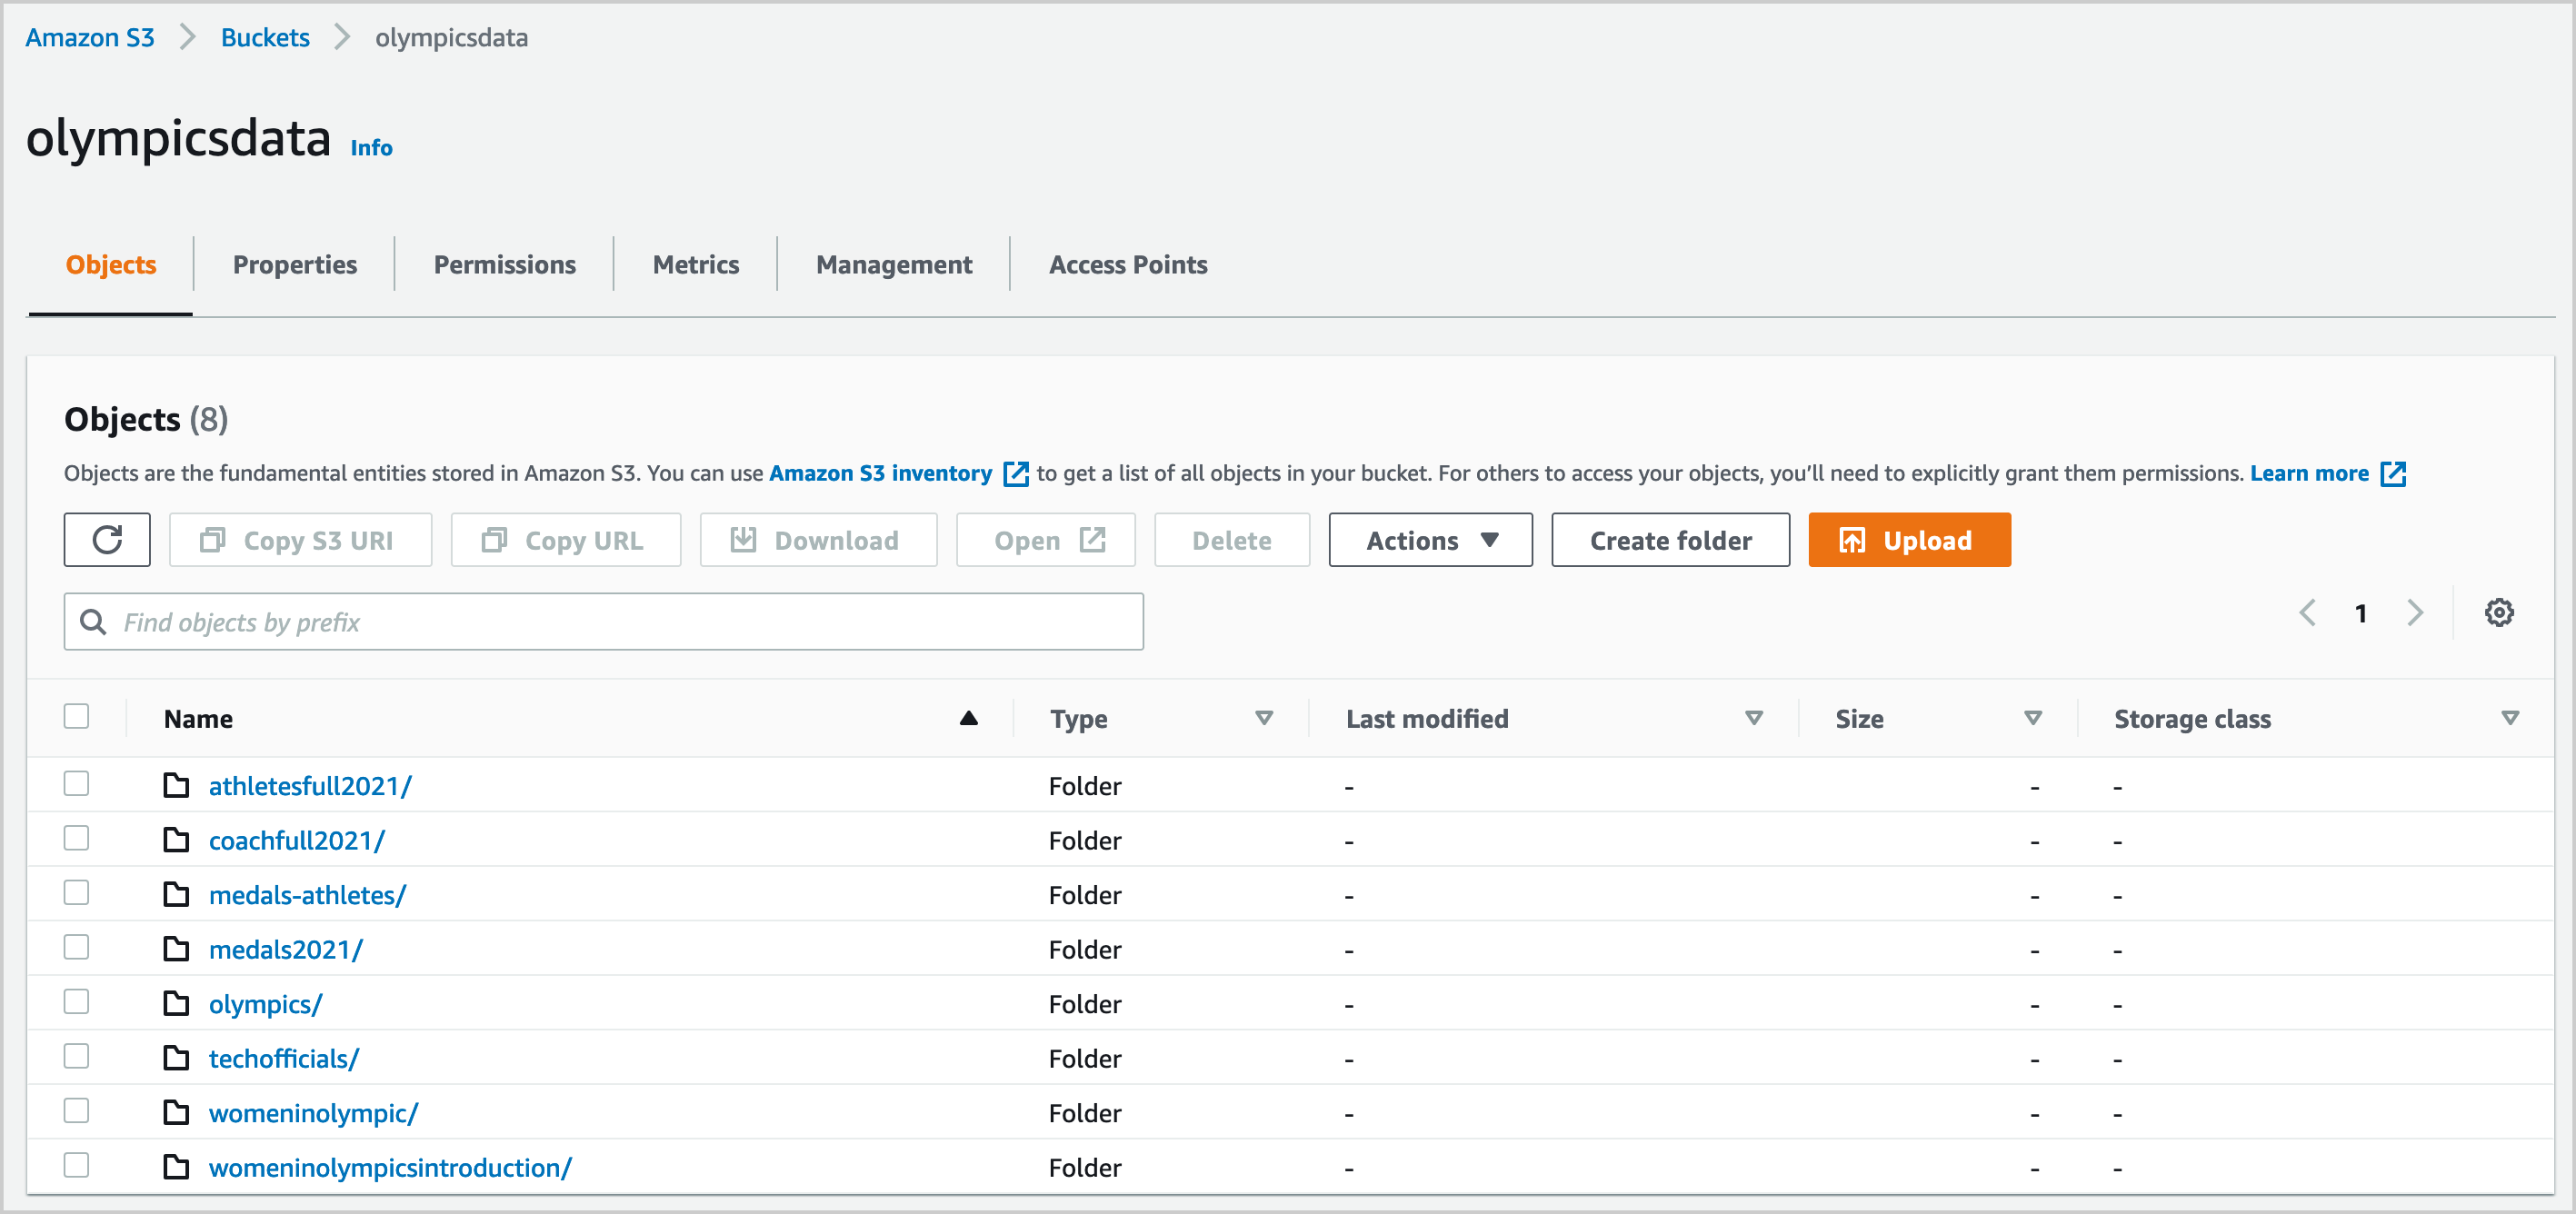Toggle the select-all objects checkbox
The height and width of the screenshot is (1214, 2576).
(x=76, y=717)
